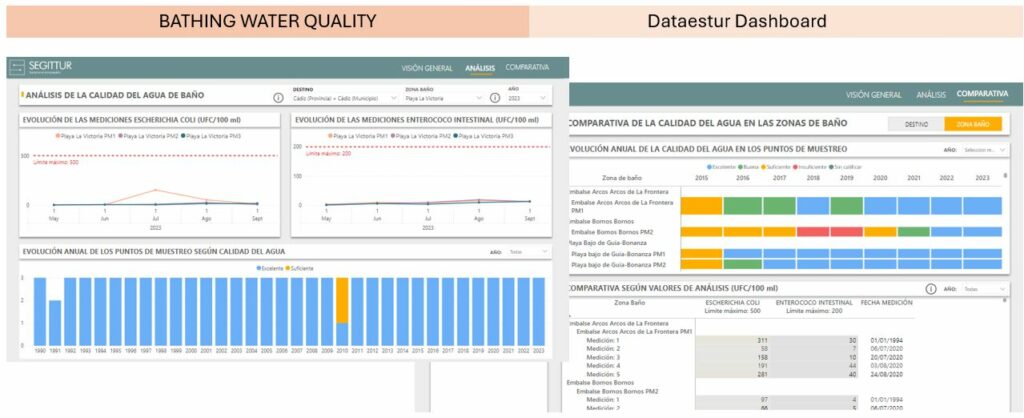
Task: Click the orange 2010 bar segment
Action: [341, 299]
